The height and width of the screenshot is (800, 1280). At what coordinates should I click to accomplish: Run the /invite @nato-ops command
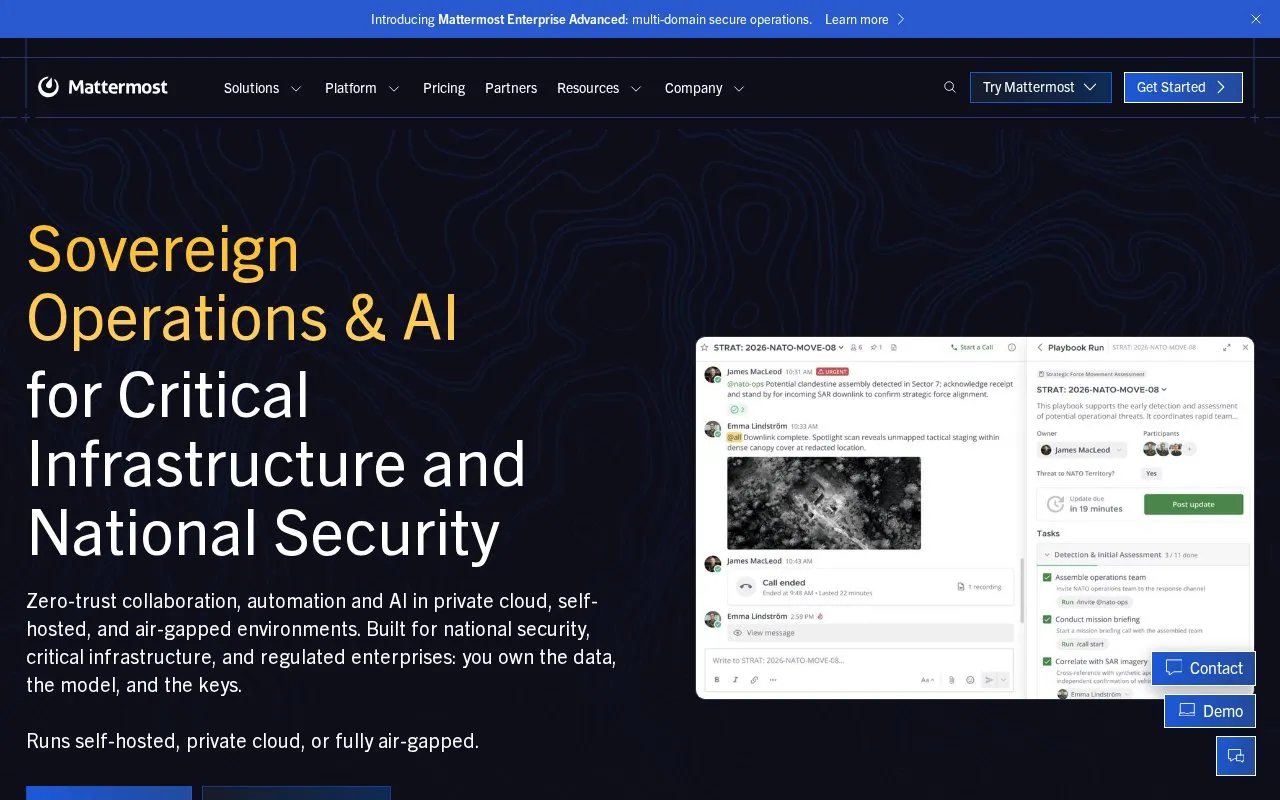pyautogui.click(x=1094, y=602)
